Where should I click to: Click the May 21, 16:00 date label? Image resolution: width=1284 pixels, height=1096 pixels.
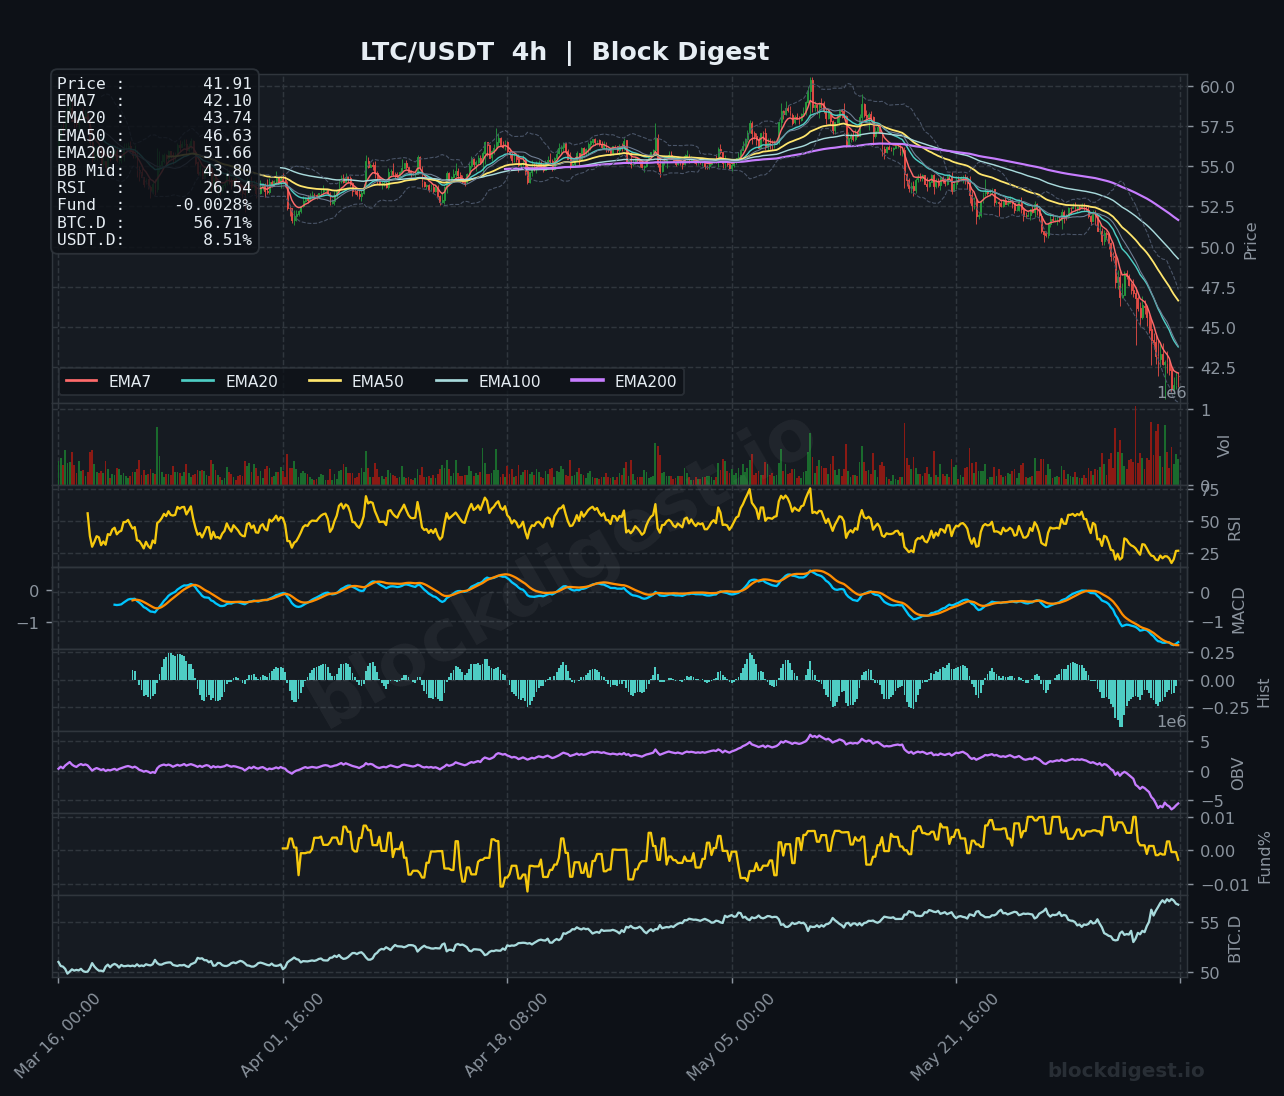(x=955, y=1035)
